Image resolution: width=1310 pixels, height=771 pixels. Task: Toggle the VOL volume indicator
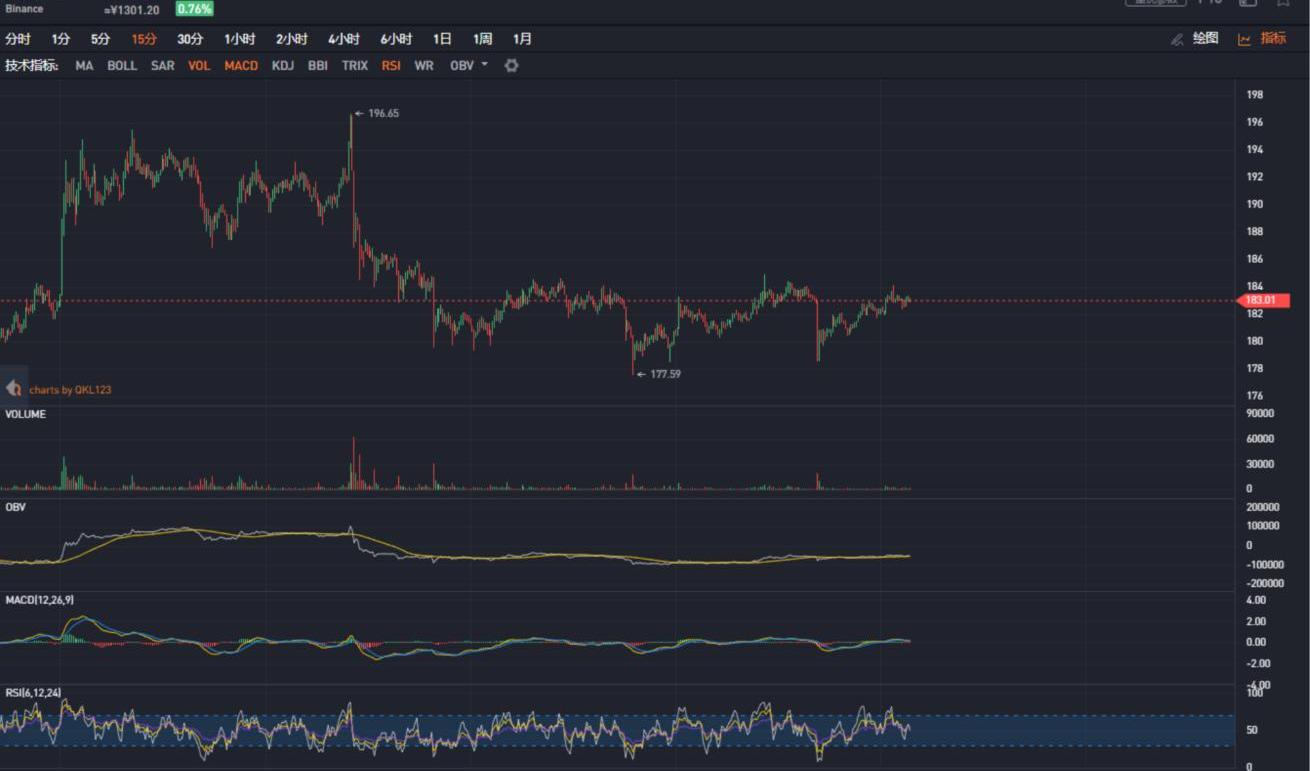click(199, 66)
